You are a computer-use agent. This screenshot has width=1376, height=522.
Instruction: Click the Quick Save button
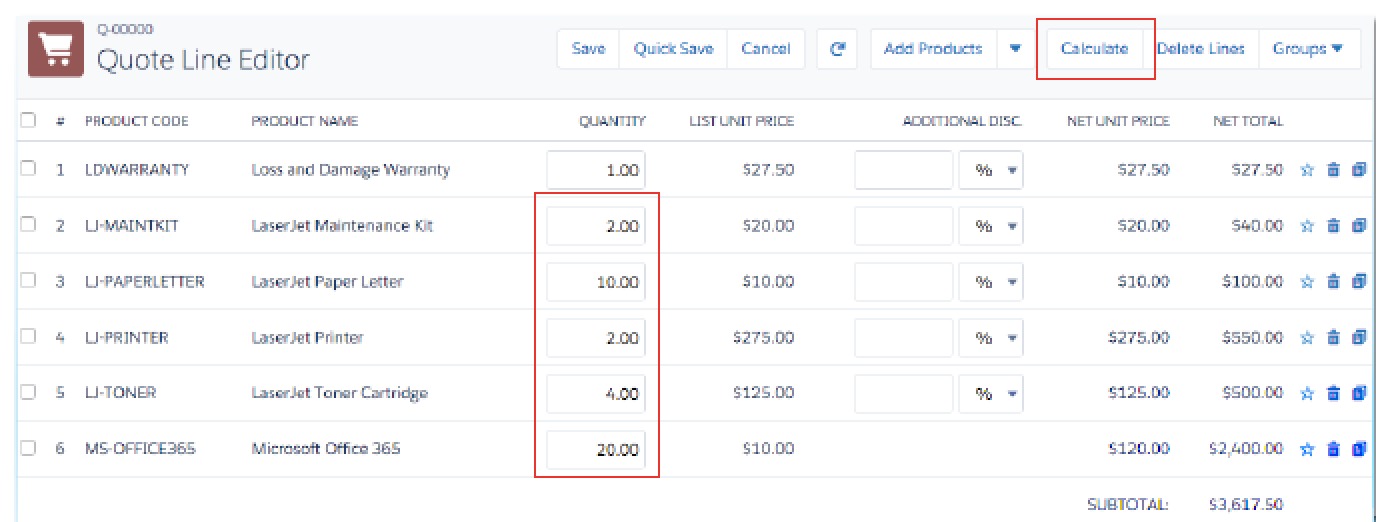coord(673,49)
